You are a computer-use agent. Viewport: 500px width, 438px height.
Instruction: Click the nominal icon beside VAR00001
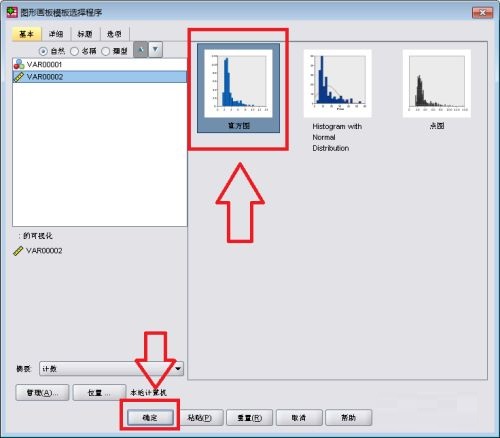[19, 64]
